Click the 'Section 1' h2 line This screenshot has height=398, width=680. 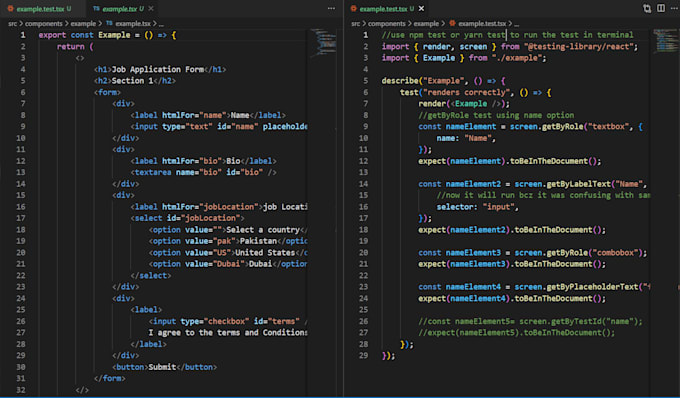click(x=134, y=81)
